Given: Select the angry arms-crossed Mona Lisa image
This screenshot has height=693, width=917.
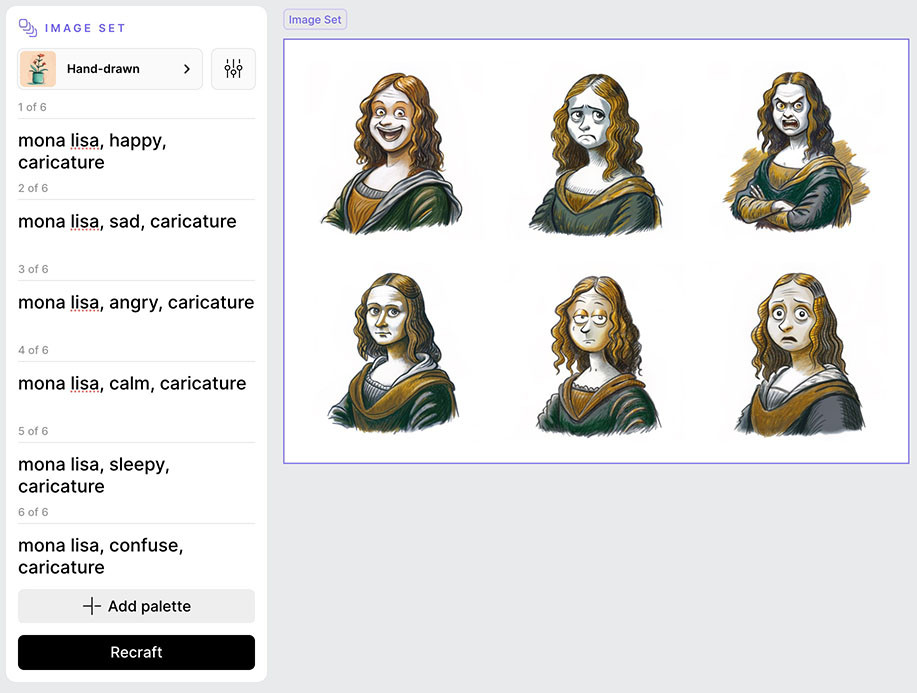Looking at the screenshot, I should 795,151.
